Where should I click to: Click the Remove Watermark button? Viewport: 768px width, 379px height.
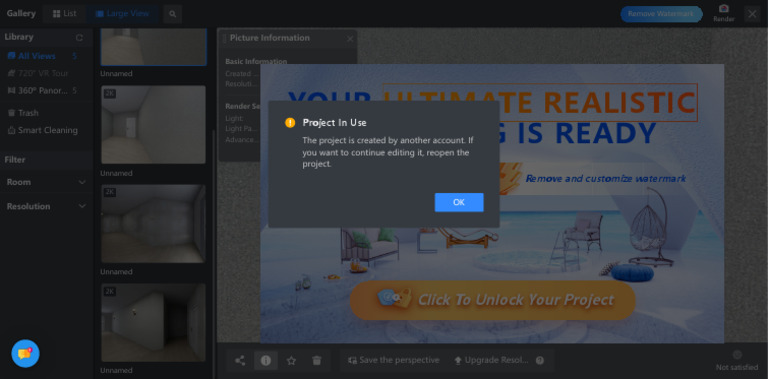coord(661,14)
